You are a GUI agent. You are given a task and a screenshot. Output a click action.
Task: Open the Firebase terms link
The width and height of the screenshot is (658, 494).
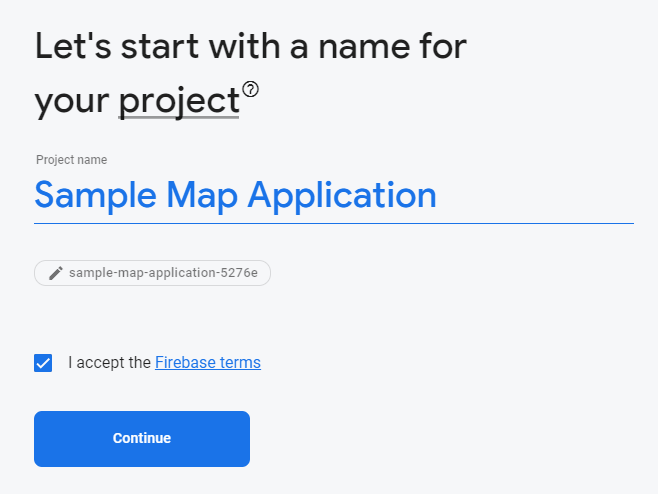pos(207,363)
